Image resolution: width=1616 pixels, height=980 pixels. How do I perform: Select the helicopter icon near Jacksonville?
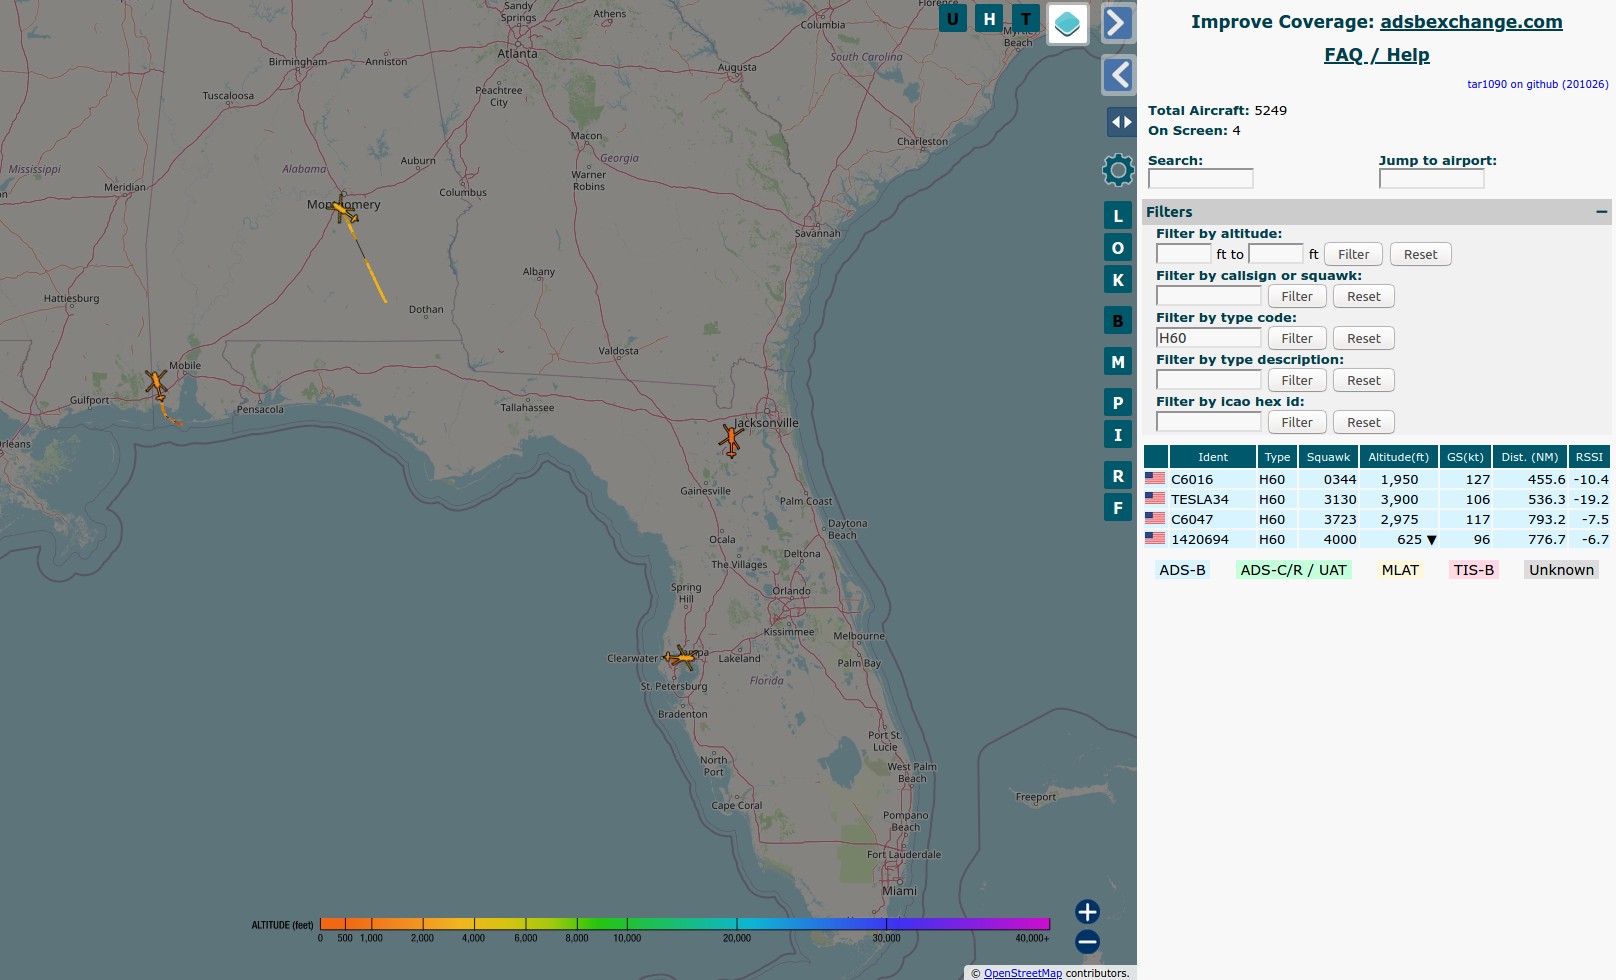[731, 439]
